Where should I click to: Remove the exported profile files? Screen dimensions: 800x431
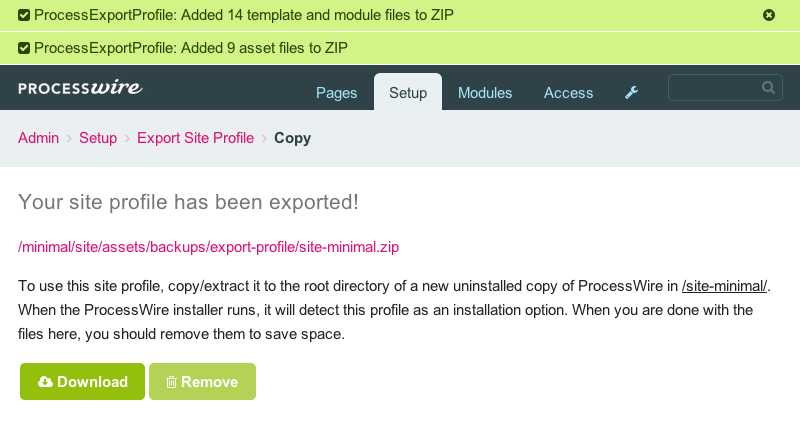[x=202, y=382]
